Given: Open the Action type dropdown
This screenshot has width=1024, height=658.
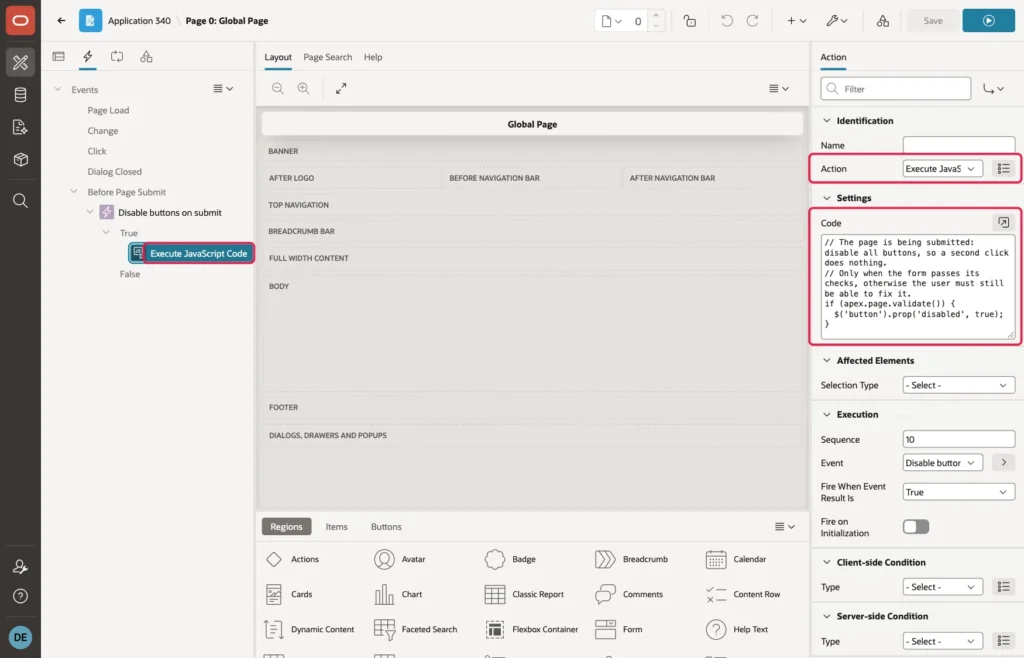Looking at the screenshot, I should point(942,168).
